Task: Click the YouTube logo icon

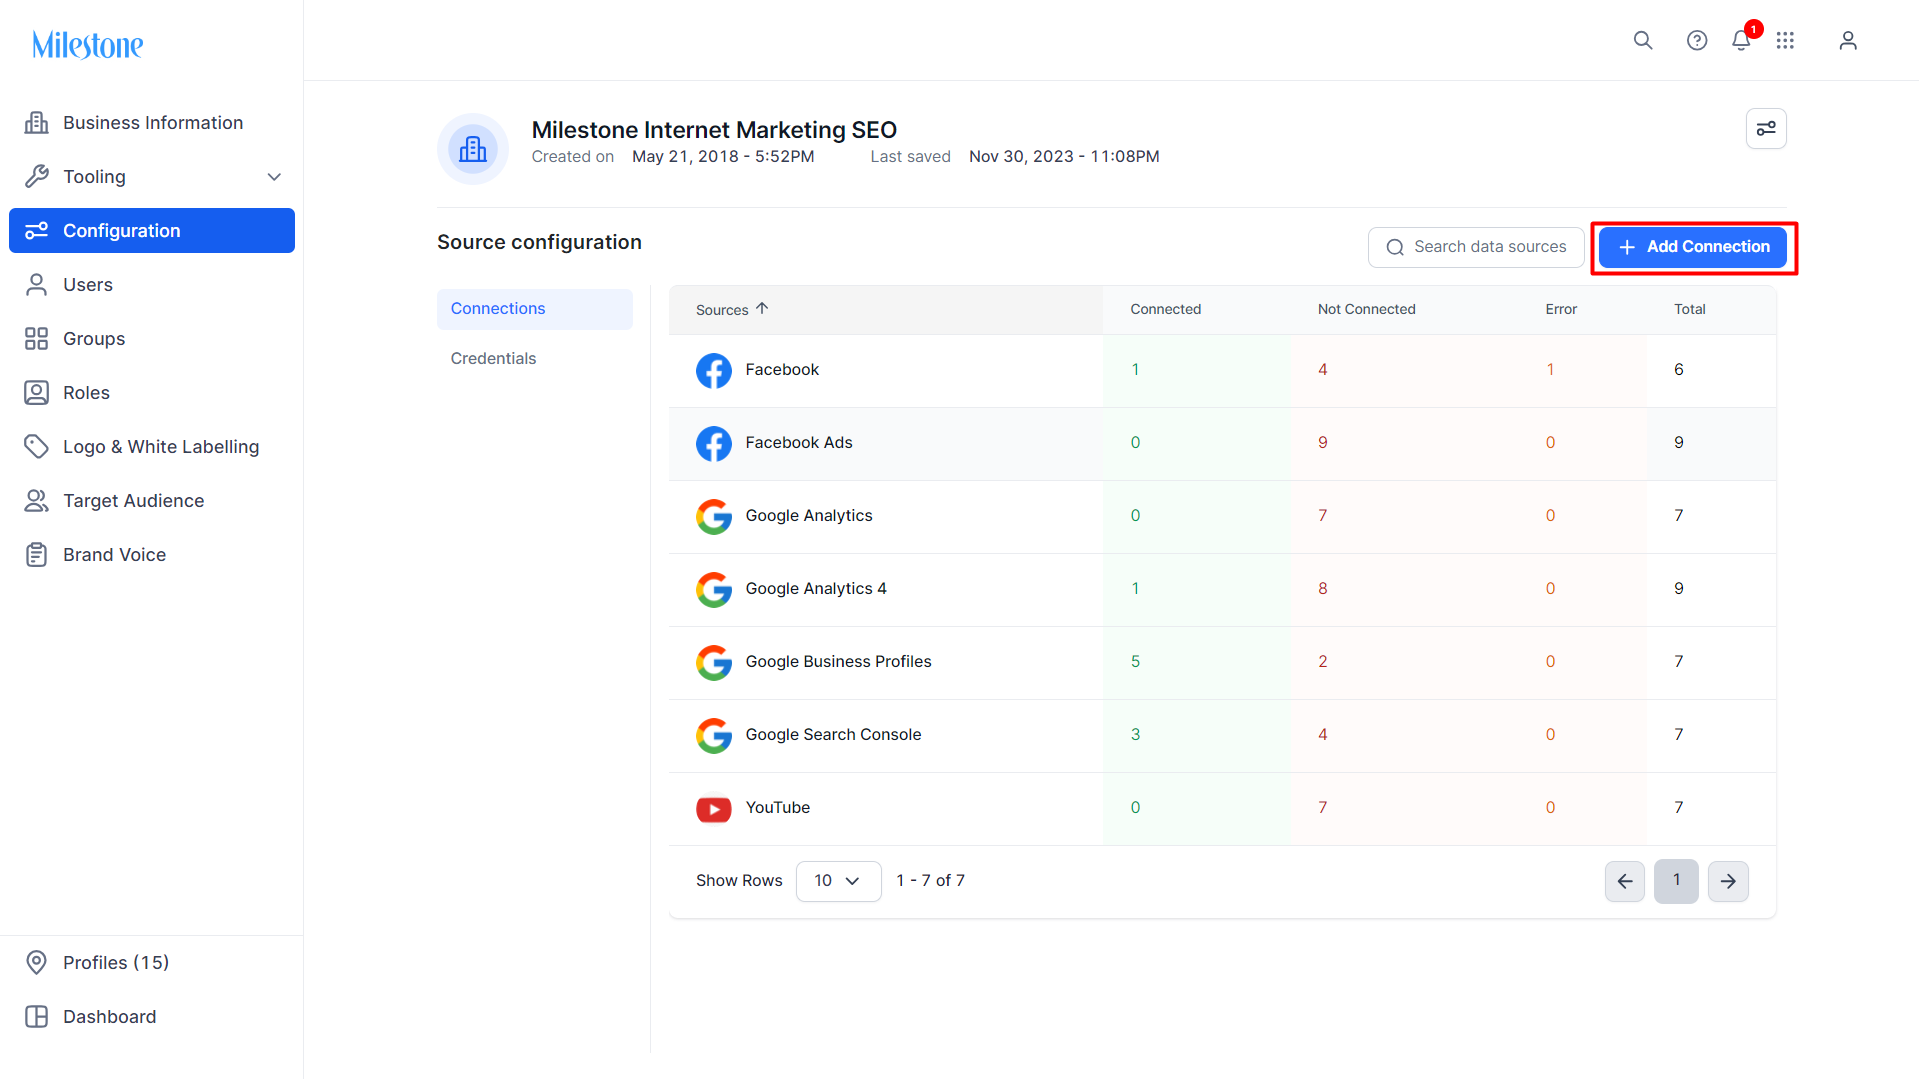Action: tap(714, 809)
